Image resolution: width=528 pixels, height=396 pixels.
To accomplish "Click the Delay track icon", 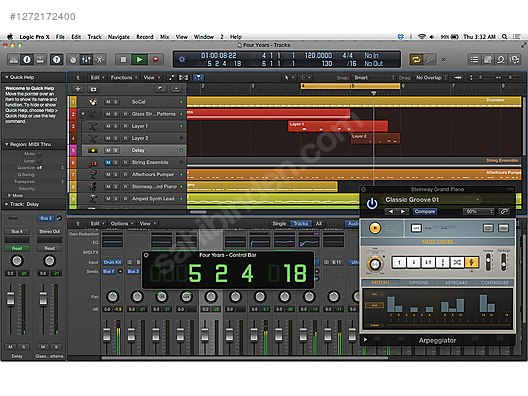I will click(93, 150).
